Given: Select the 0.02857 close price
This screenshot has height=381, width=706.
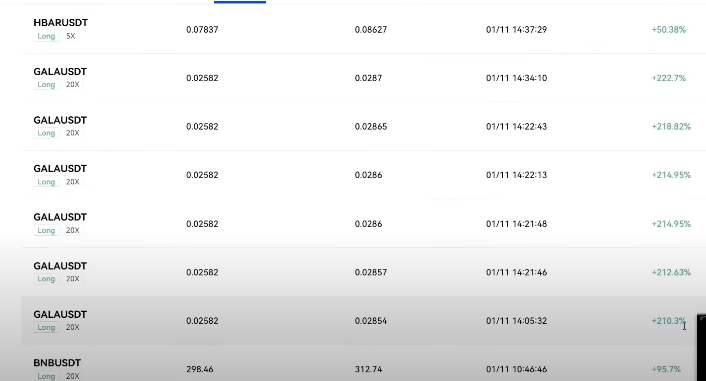Looking at the screenshot, I should pyautogui.click(x=371, y=272).
